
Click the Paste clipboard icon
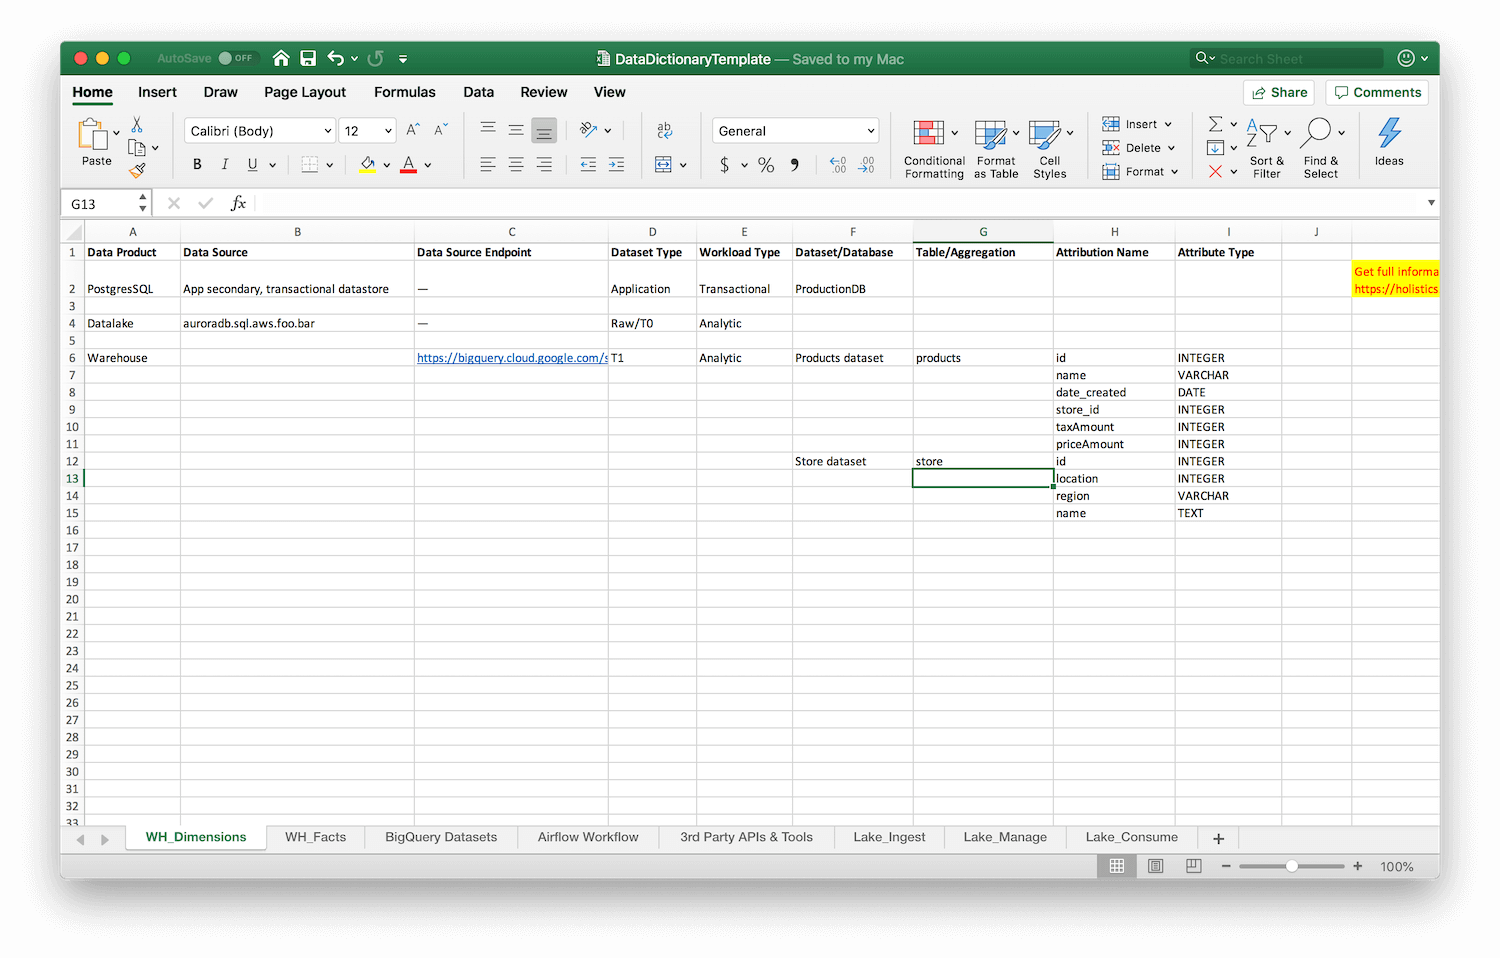pos(93,135)
